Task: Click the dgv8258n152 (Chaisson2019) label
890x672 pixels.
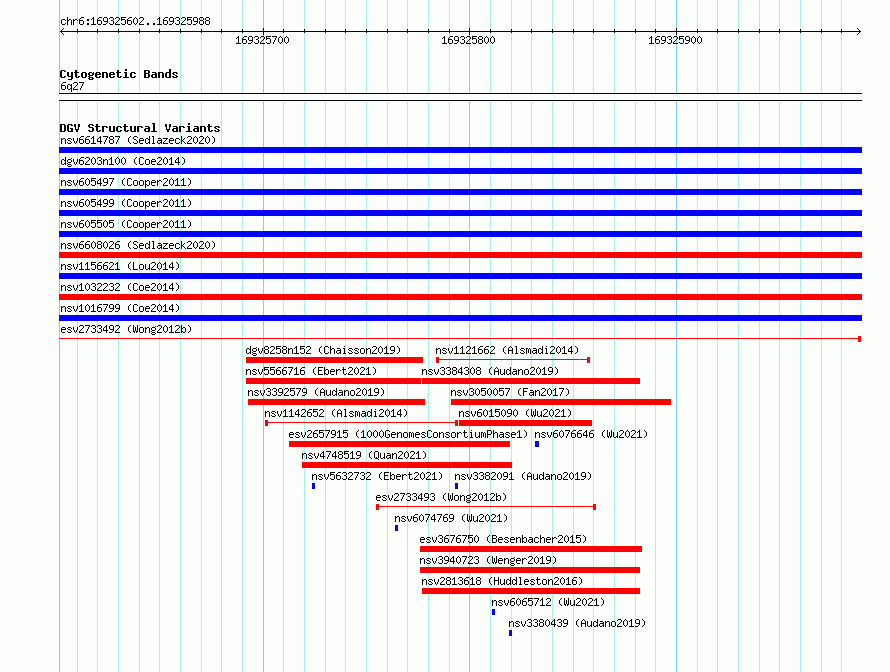Action: pyautogui.click(x=323, y=350)
